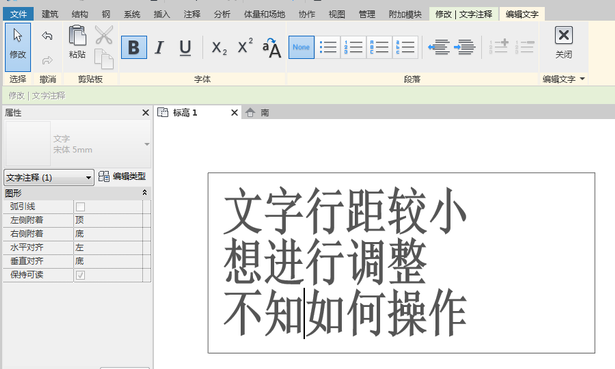Toggle the 弧引线 checkbox

pos(80,206)
